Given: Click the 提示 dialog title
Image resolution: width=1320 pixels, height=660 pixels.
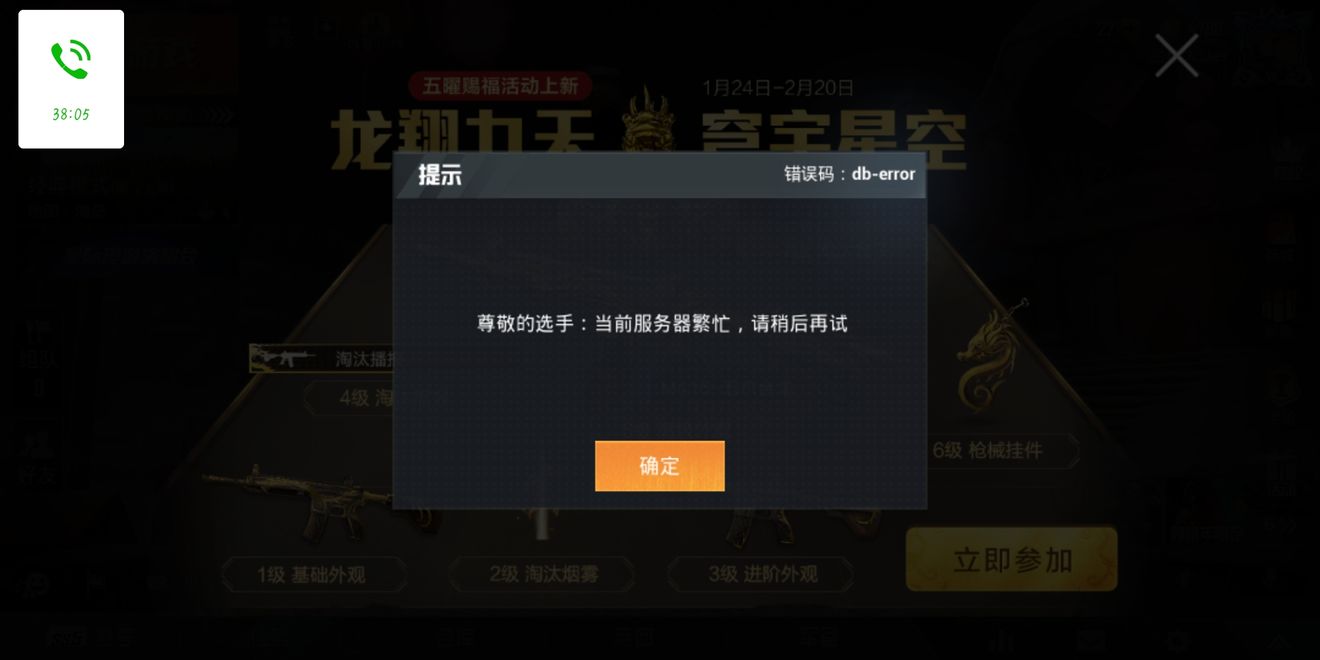Looking at the screenshot, I should 440,175.
